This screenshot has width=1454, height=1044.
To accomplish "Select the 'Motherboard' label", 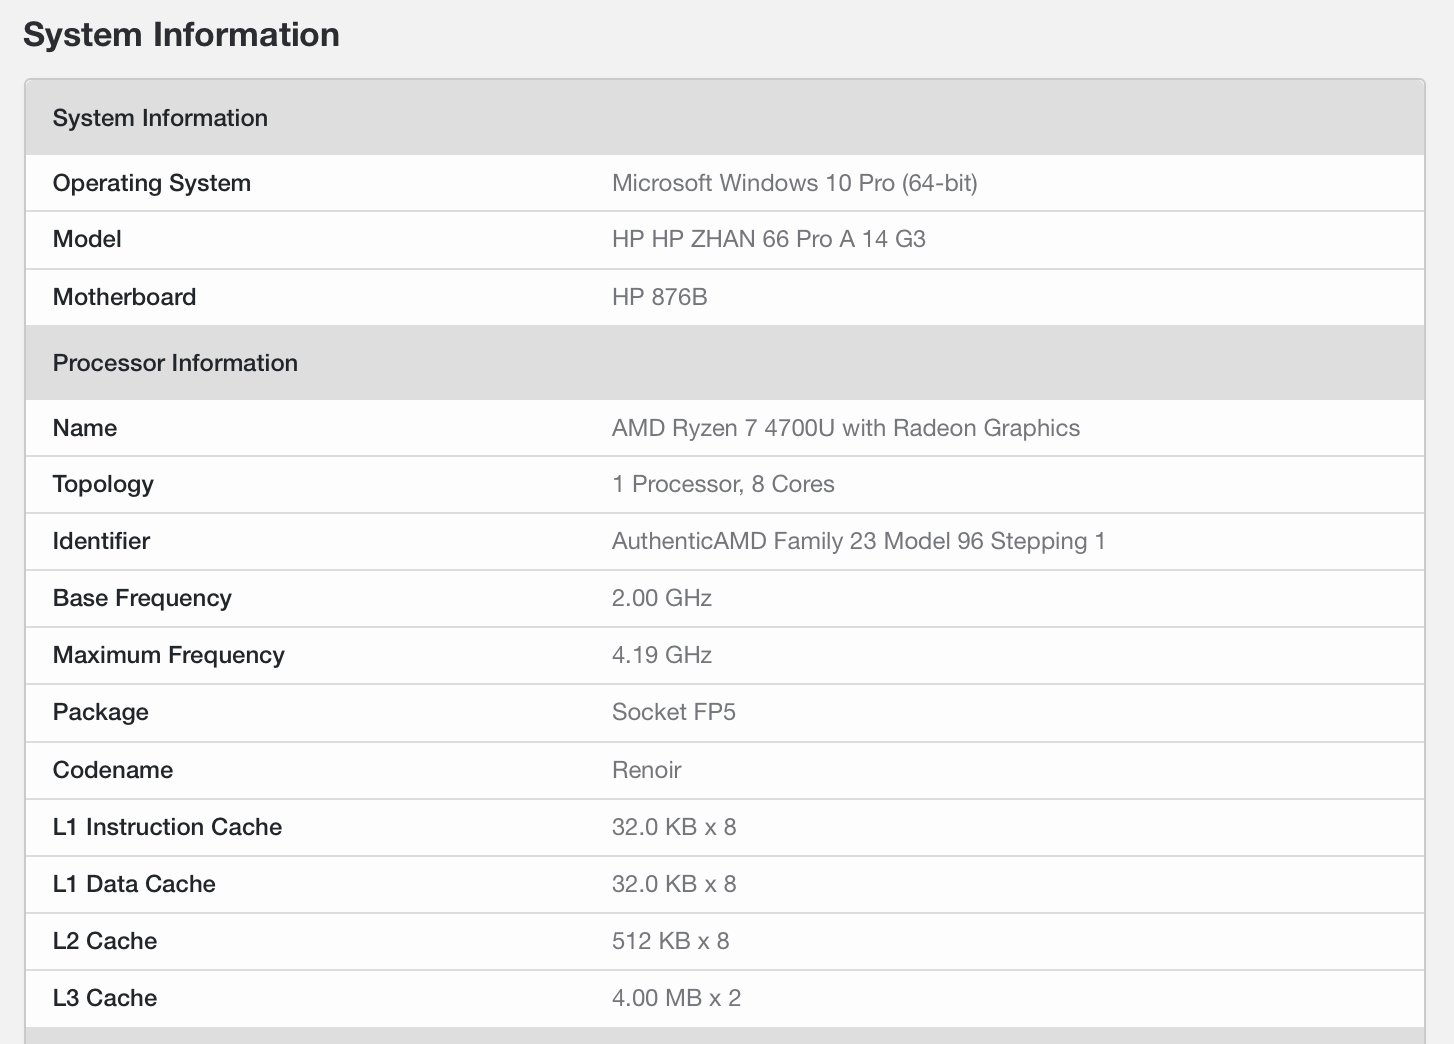I will [x=124, y=297].
